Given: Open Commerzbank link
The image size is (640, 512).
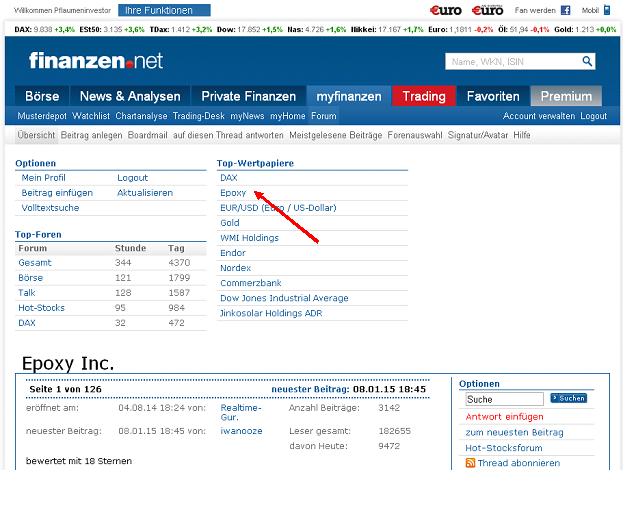Looking at the screenshot, I should click(x=251, y=283).
